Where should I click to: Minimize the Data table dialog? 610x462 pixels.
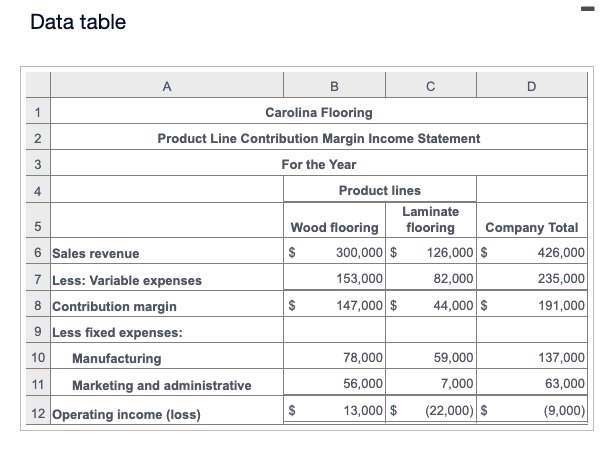click(587, 9)
